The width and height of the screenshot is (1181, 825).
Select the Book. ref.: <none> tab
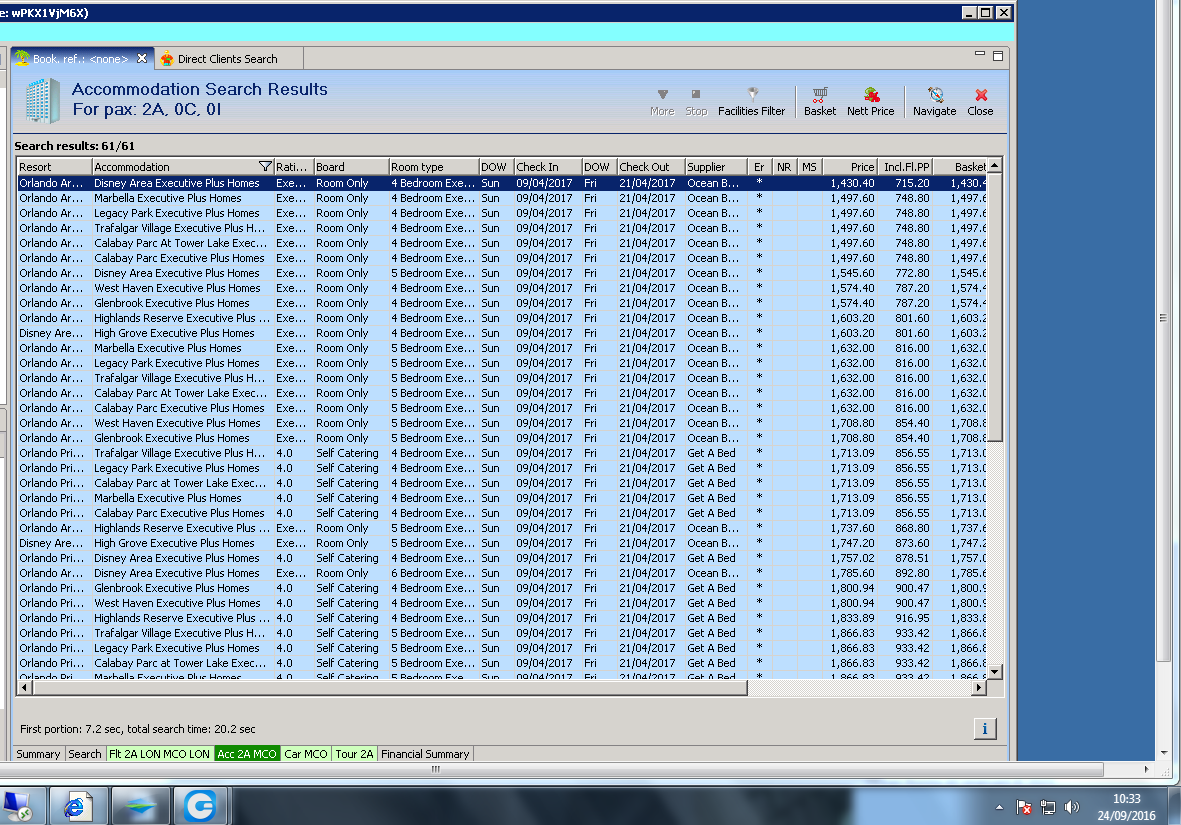81,59
